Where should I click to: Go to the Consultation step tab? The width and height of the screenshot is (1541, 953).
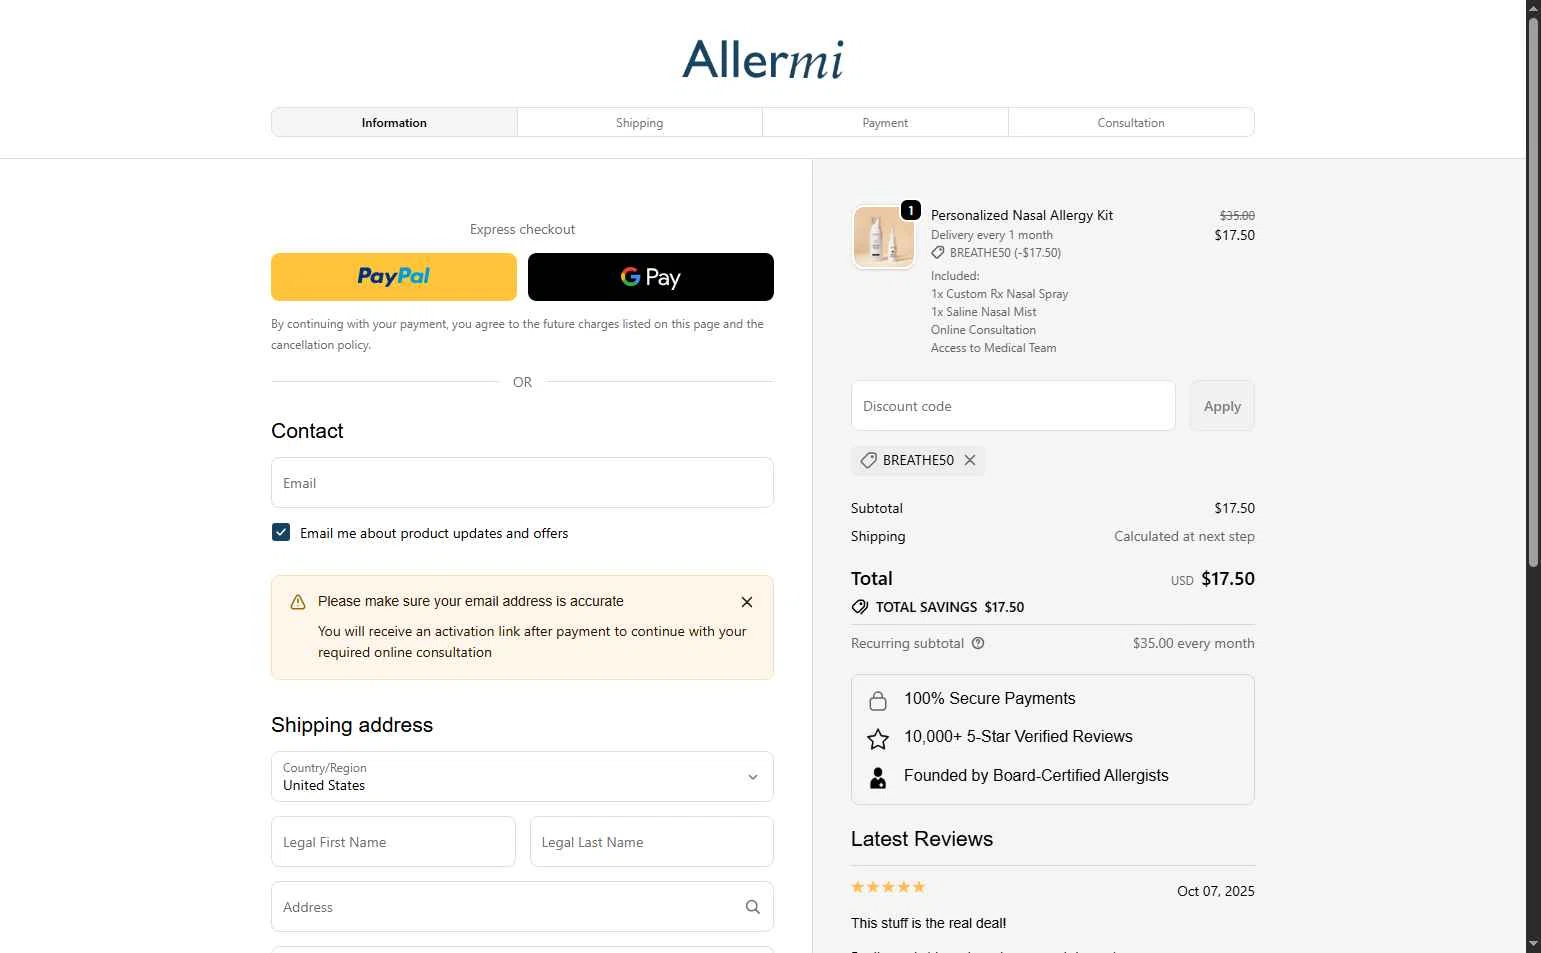point(1131,122)
